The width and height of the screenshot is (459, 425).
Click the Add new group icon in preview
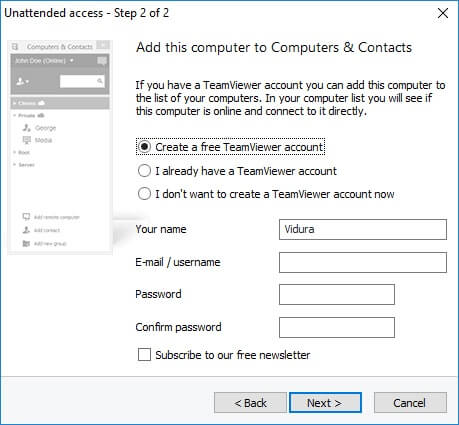[x=26, y=243]
